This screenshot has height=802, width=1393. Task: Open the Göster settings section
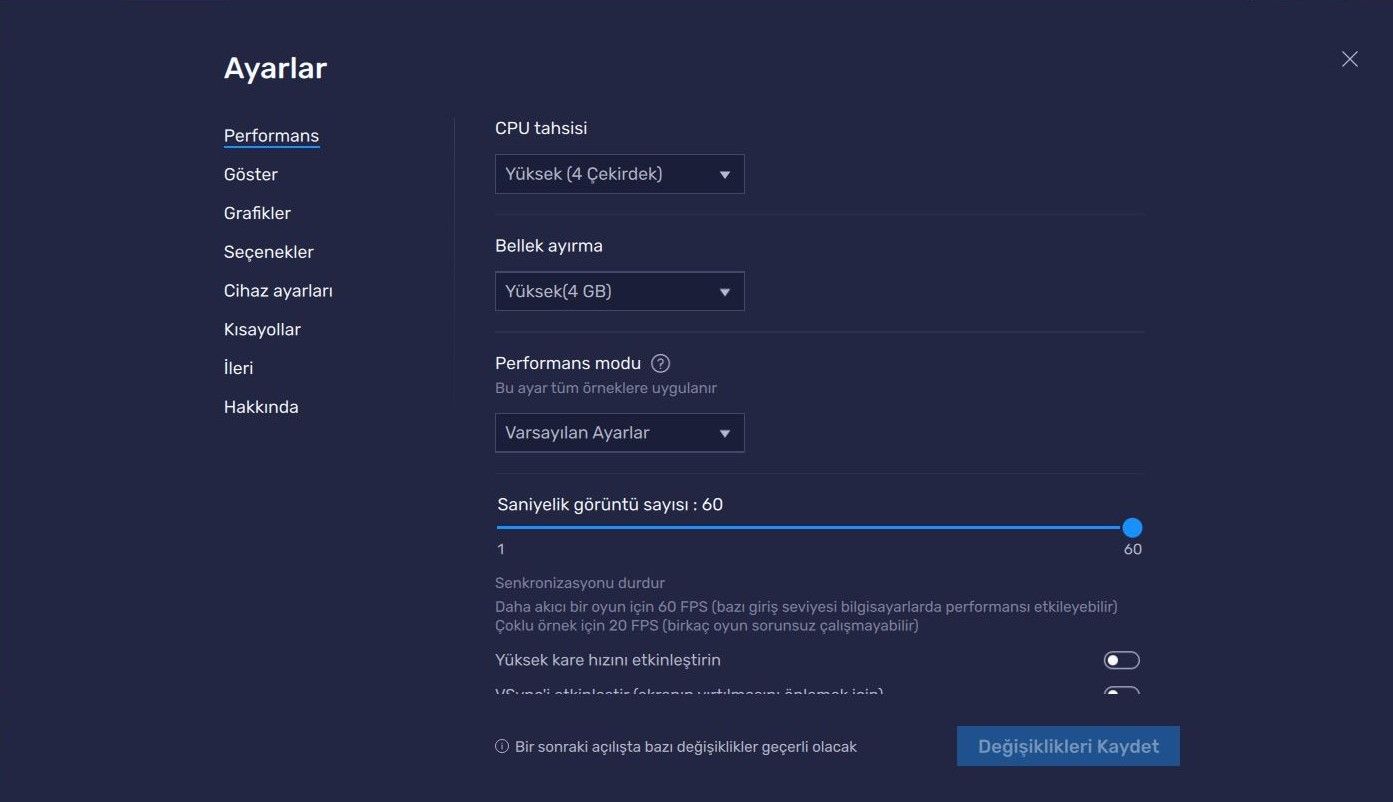tap(251, 175)
